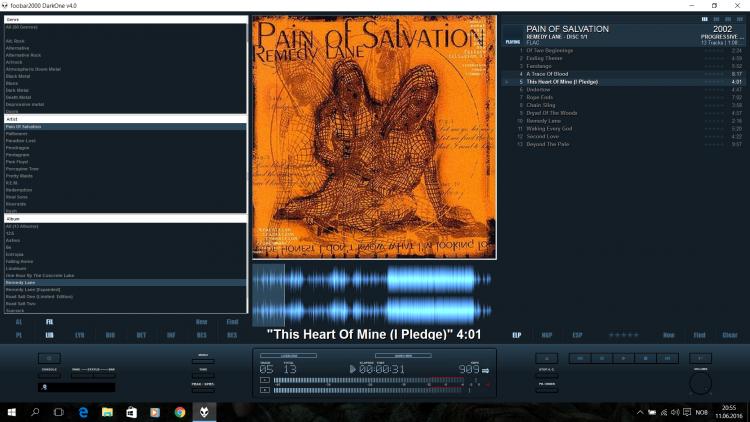Select artist 'Porcupine Tree' in Artist list
The height and width of the screenshot is (422, 750).
click(x=125, y=169)
